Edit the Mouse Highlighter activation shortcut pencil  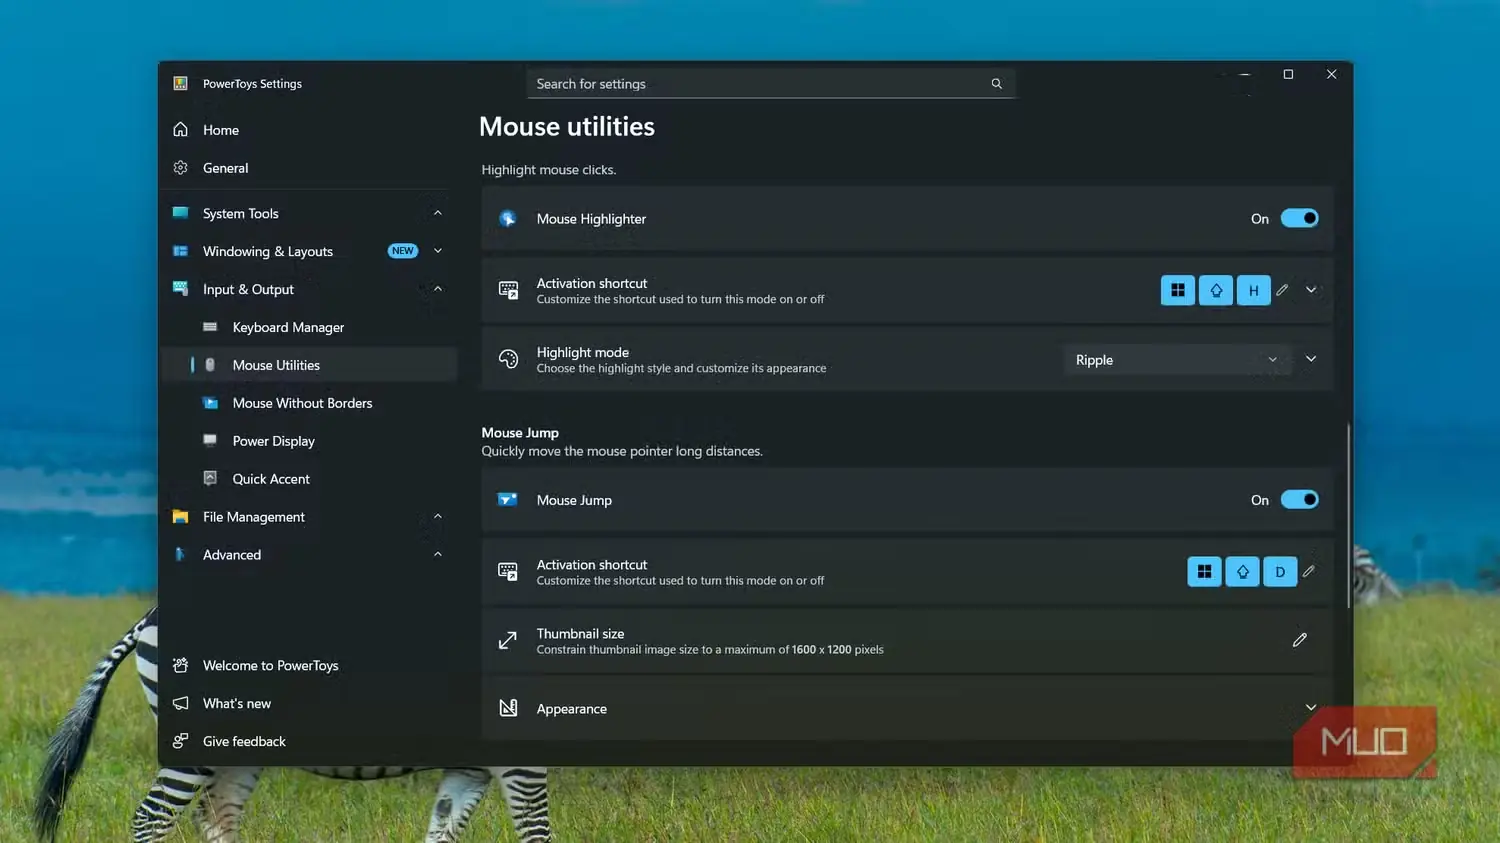click(1282, 290)
